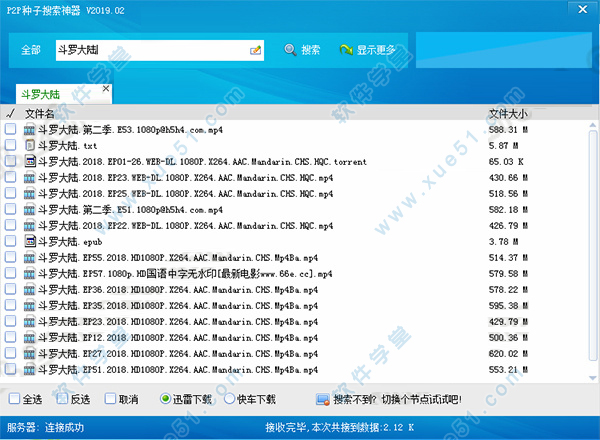Image resolution: width=600 pixels, height=440 pixels.
Task: Click video icon for EP51.2018 file
Action: (29, 370)
